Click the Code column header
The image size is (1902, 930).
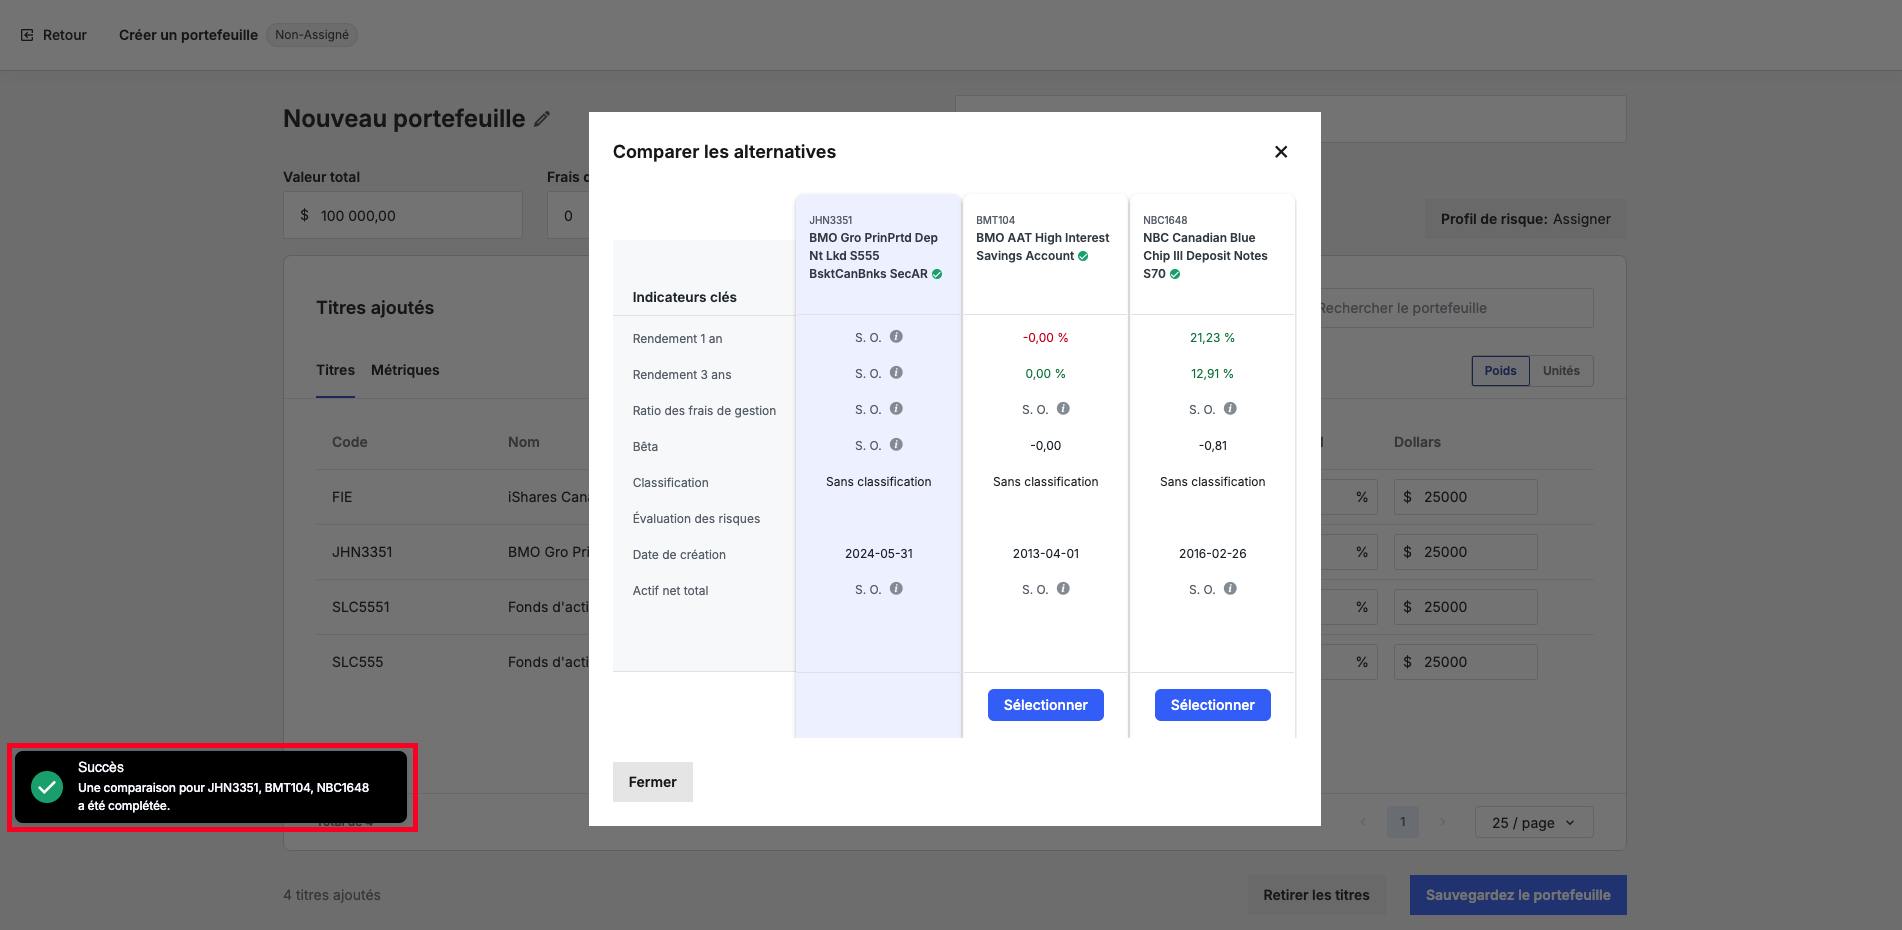(349, 442)
